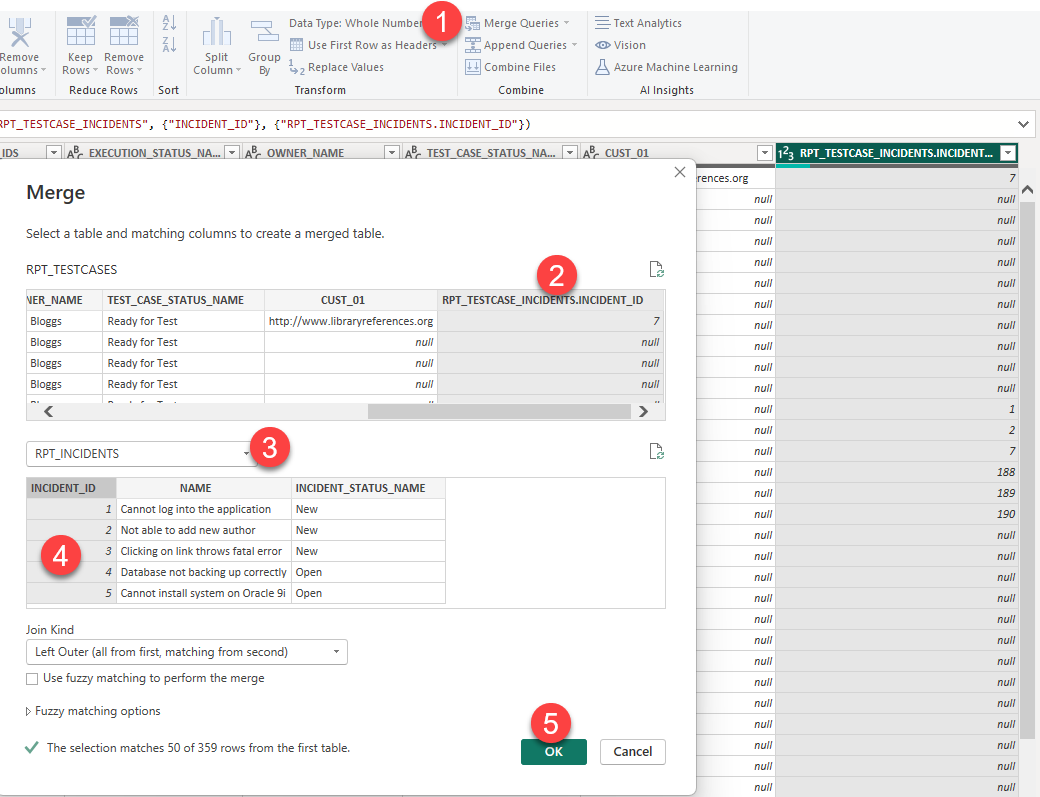Refresh preview of the RPT_TESTCASES table
This screenshot has height=797, width=1040.
656,269
